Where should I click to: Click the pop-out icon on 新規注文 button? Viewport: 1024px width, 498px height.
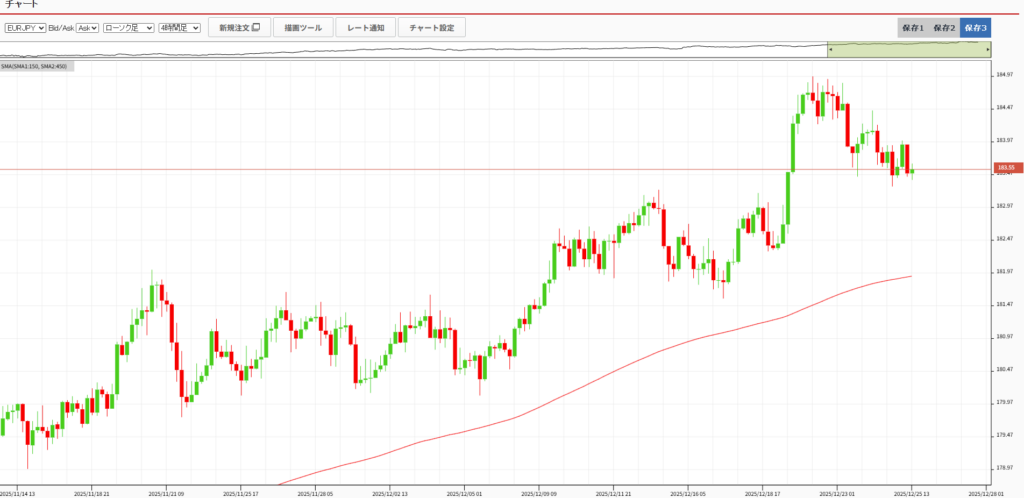click(256, 28)
